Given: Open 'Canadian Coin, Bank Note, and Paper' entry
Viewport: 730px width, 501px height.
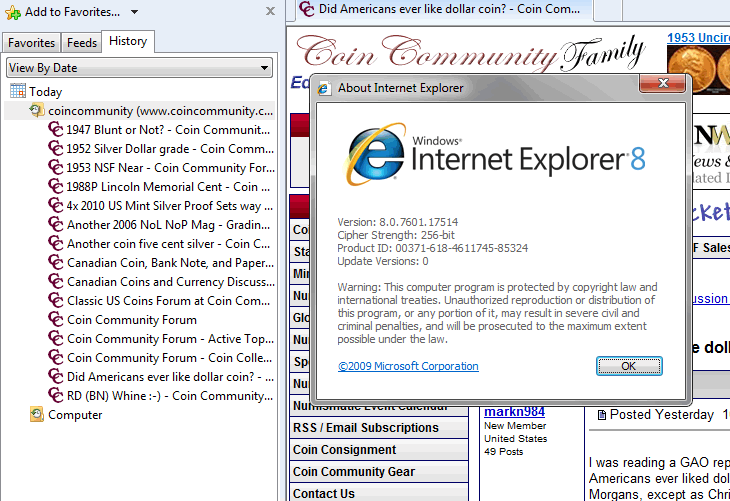Looking at the screenshot, I should [x=170, y=263].
